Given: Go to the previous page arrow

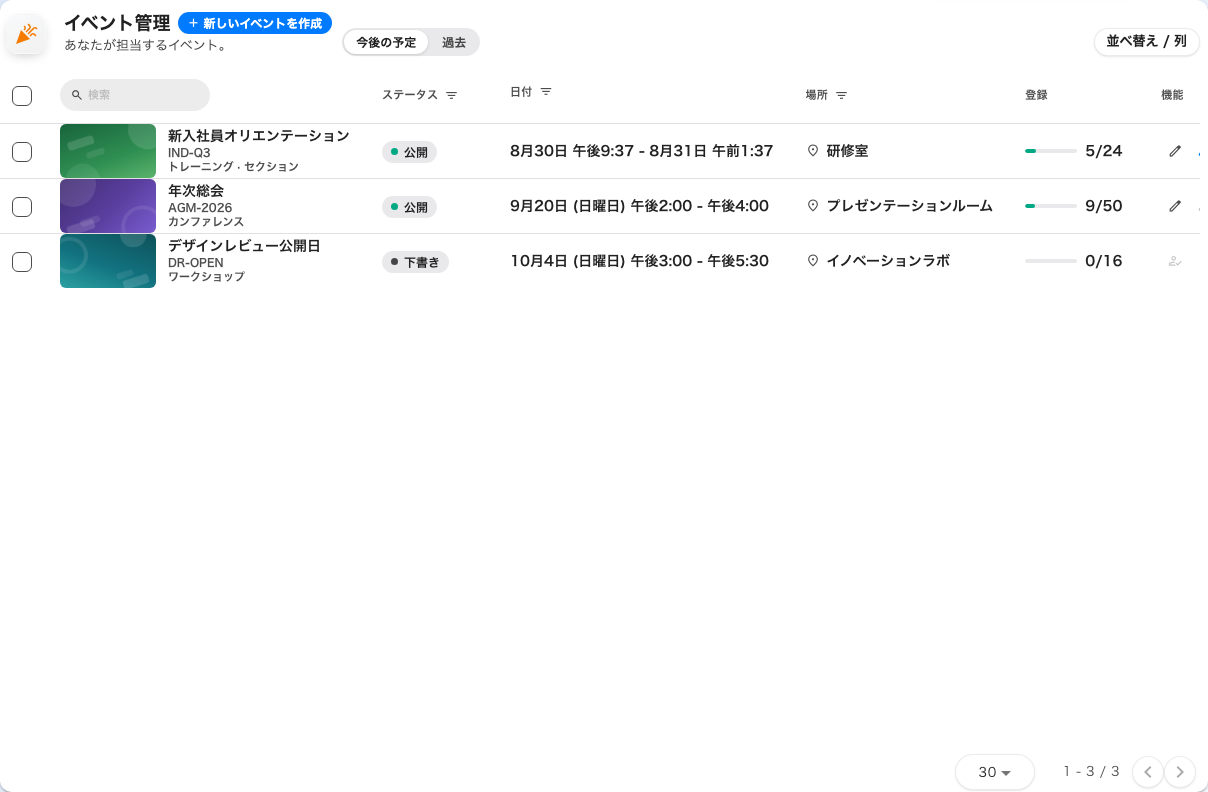Looking at the screenshot, I should pyautogui.click(x=1148, y=772).
